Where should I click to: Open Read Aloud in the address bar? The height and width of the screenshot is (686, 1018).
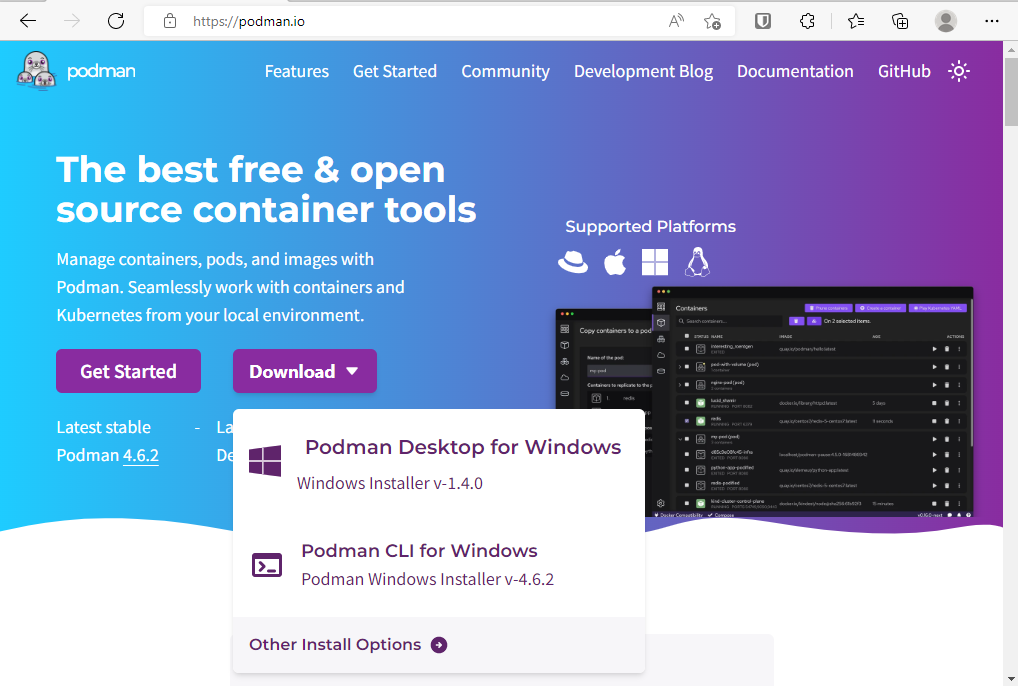676,21
